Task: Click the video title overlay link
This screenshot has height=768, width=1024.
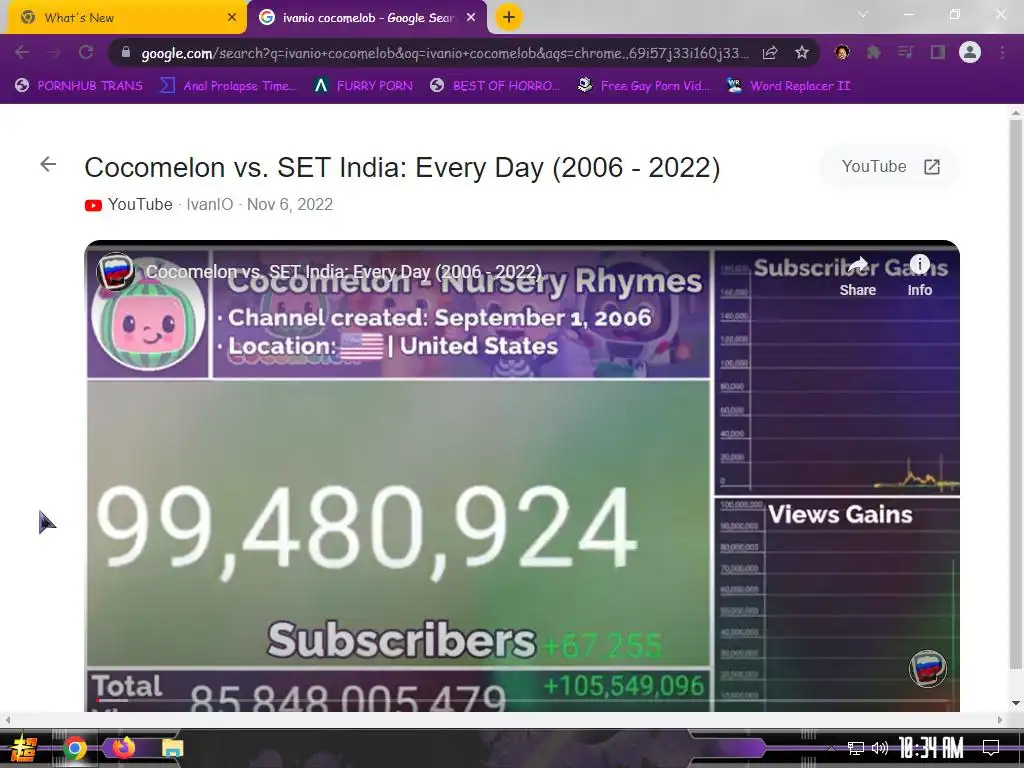Action: pos(344,272)
